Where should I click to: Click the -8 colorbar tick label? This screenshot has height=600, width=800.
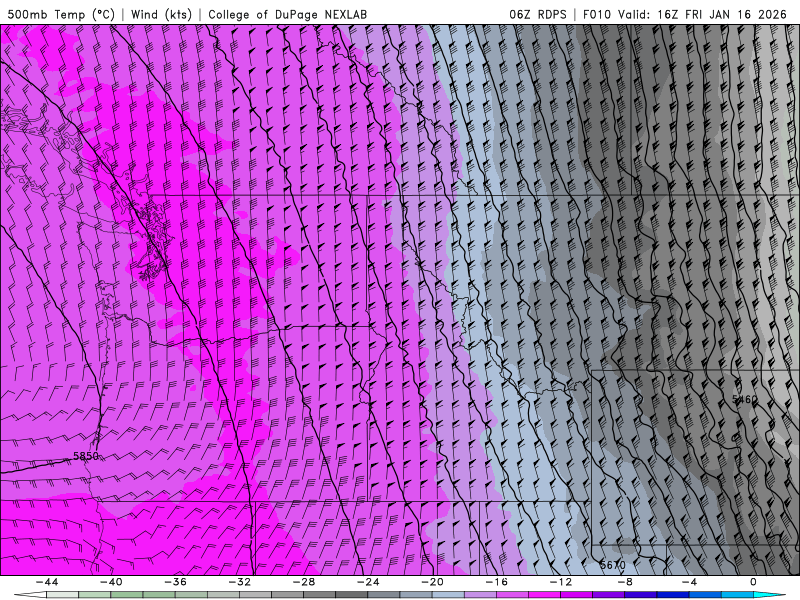pyautogui.click(x=625, y=582)
